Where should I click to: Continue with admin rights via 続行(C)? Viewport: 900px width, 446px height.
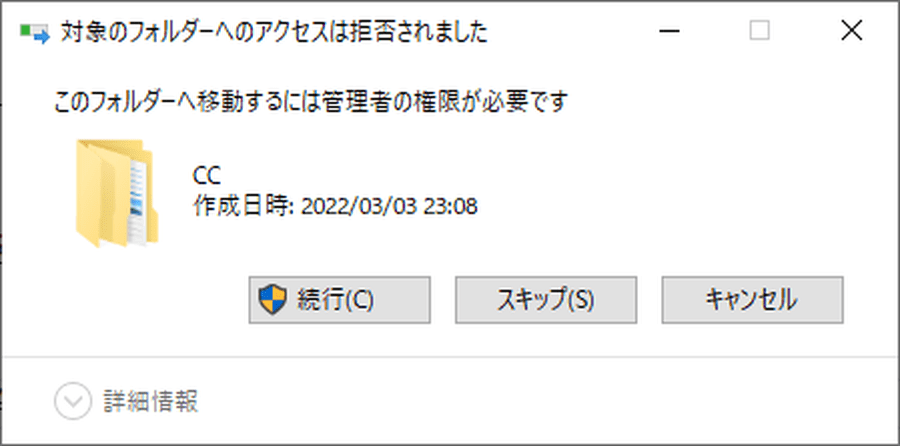(339, 300)
